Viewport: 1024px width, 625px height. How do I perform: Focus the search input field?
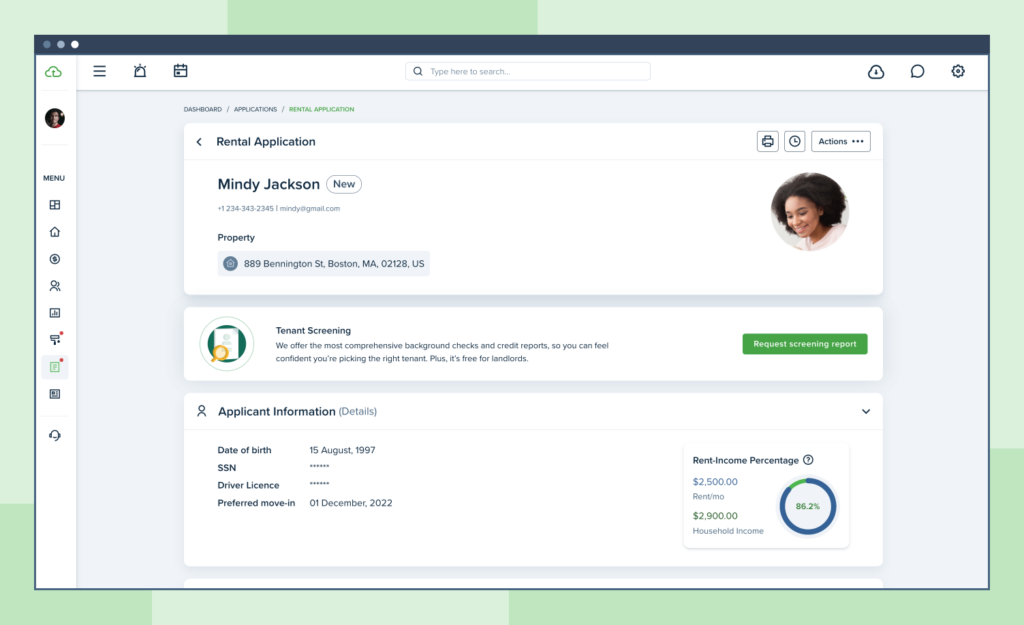tap(528, 71)
